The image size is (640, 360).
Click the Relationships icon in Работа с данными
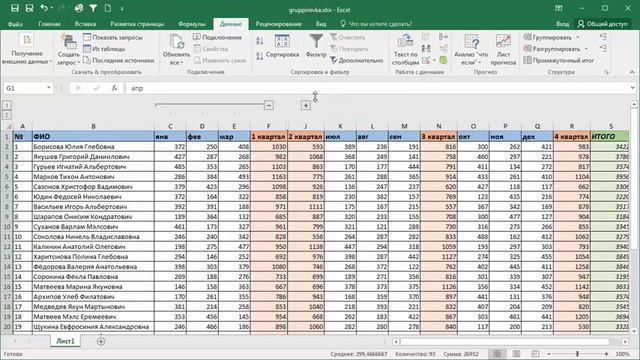tap(444, 49)
